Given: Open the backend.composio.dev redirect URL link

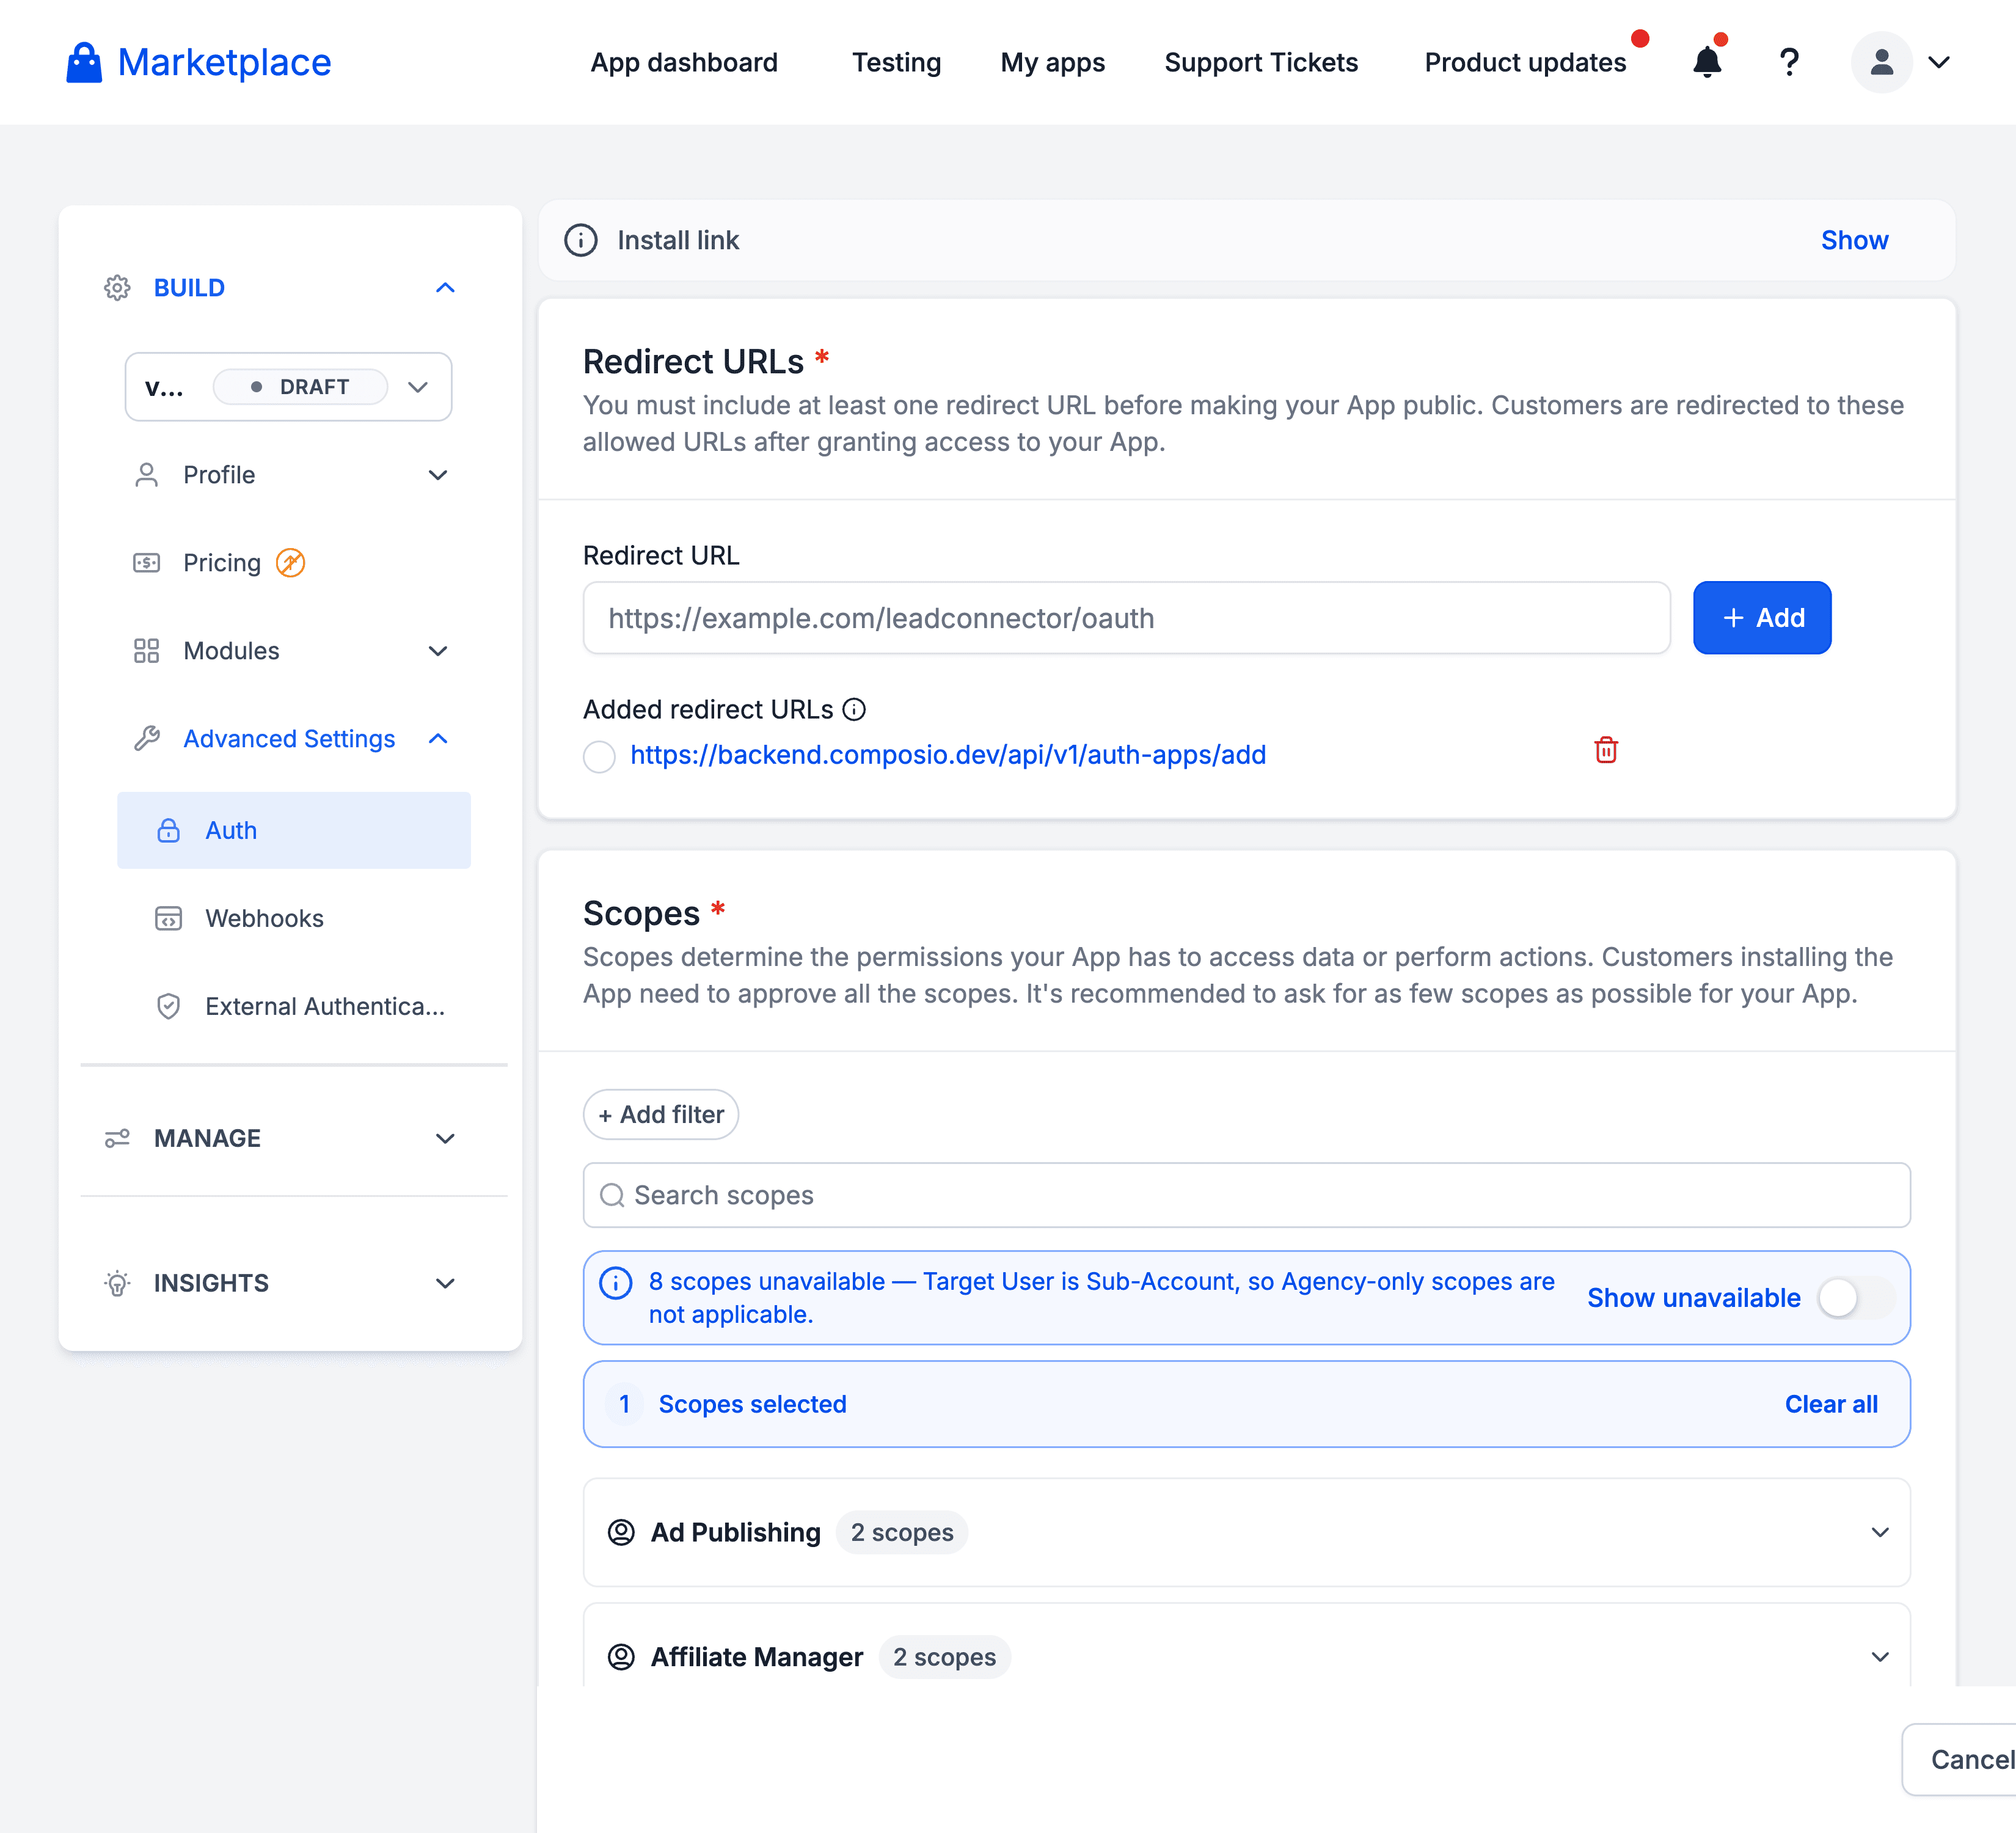Looking at the screenshot, I should coord(948,755).
